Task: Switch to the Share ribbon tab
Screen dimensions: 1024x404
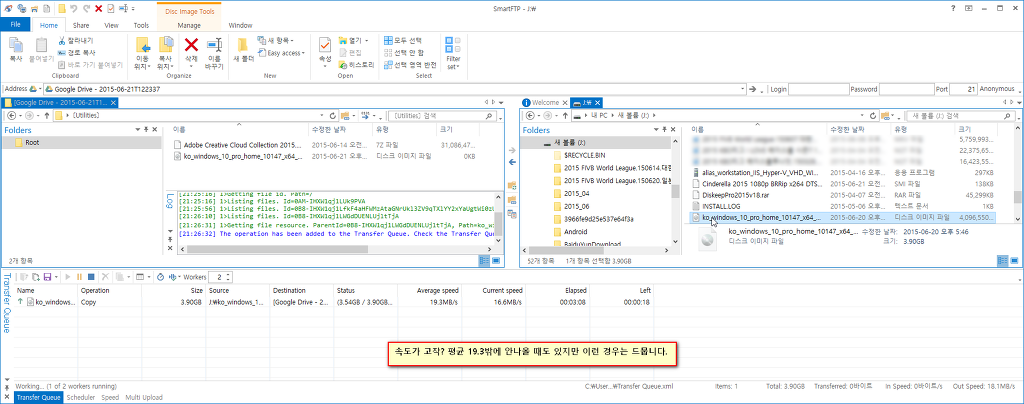Action: coord(81,25)
